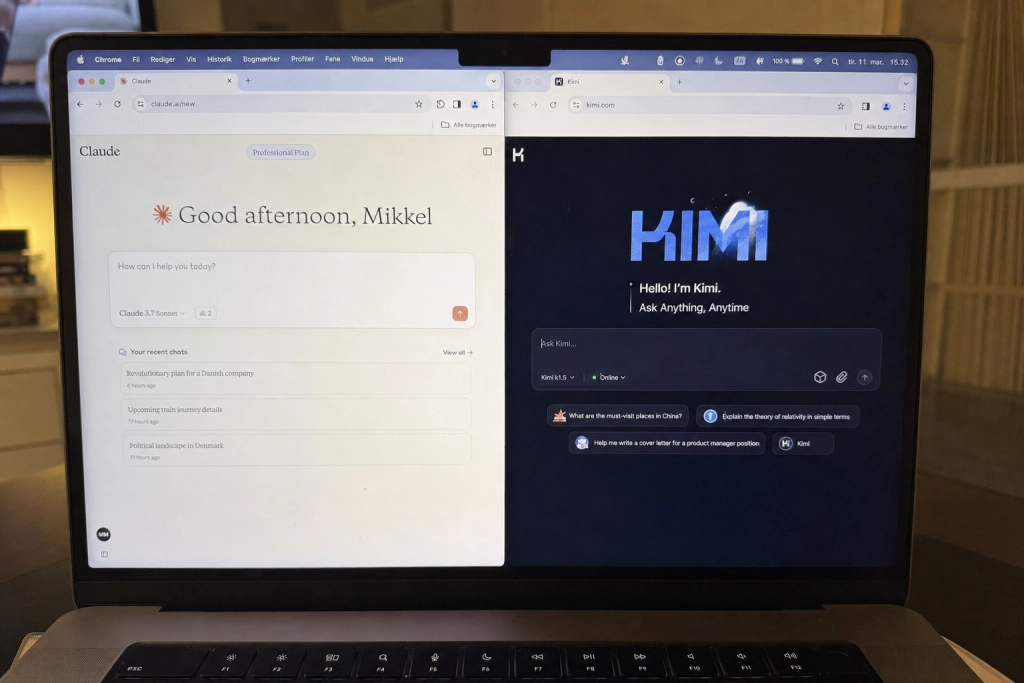Open a new tab in Claude window
The height and width of the screenshot is (683, 1024).
248,81
